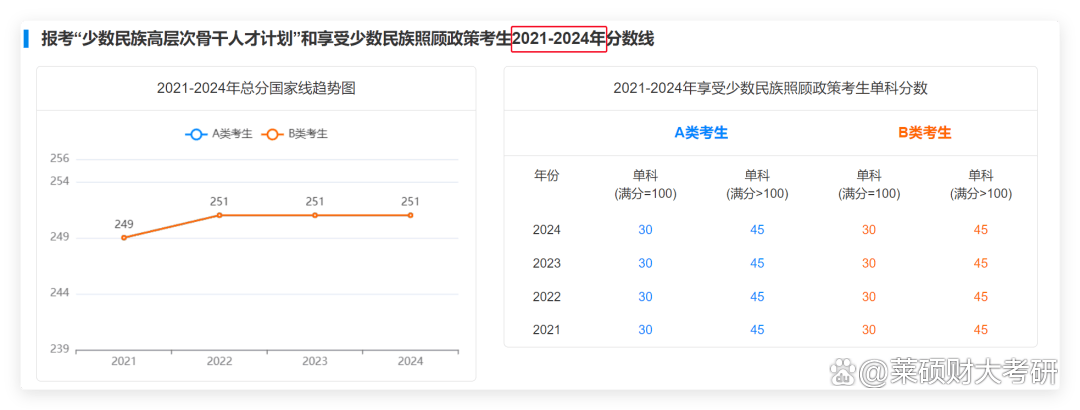Image resolution: width=1080 pixels, height=410 pixels.
Task: Click 2024 on the chart x-axis
Action: coord(411,361)
